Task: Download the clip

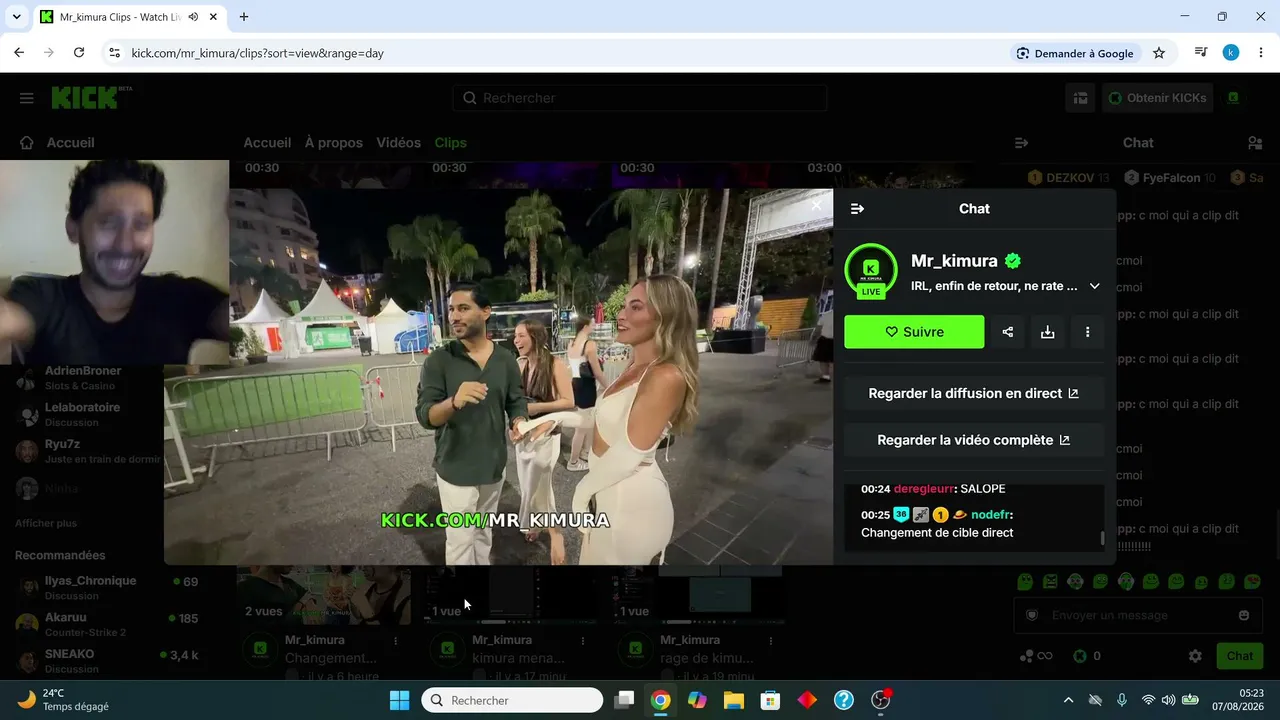Action: [1048, 332]
